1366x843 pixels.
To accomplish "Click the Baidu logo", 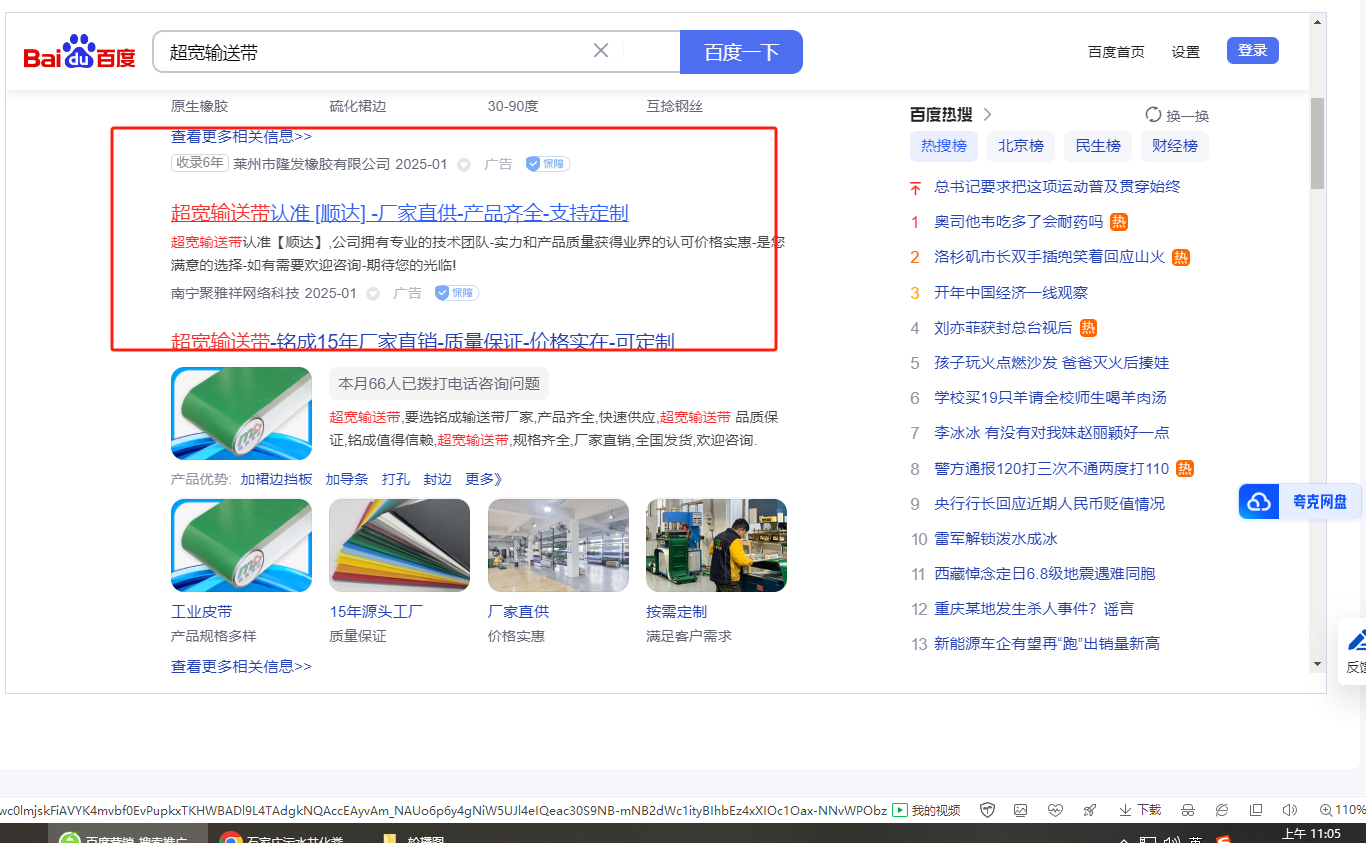I will tap(80, 53).
